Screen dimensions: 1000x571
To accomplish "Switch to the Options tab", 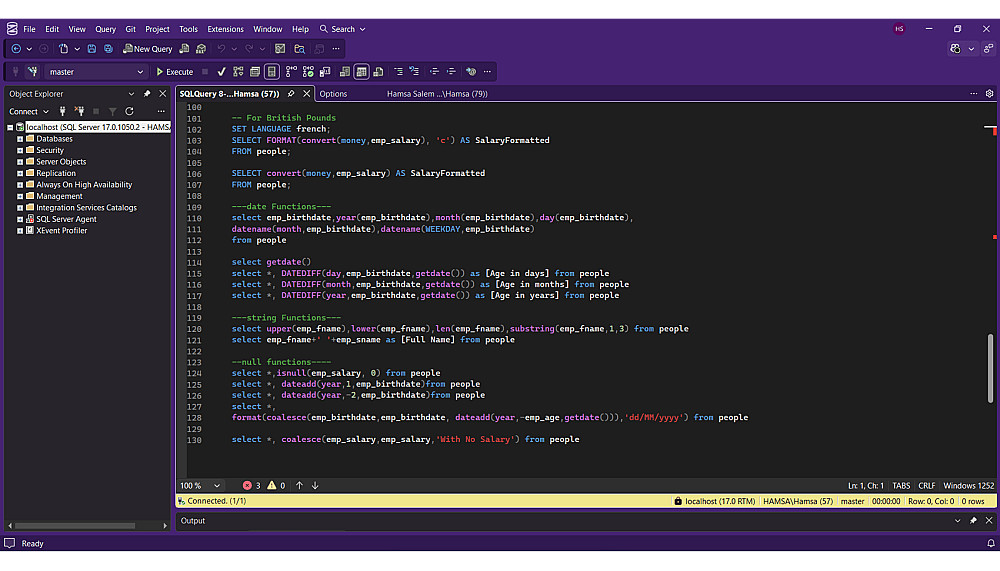I will point(333,94).
